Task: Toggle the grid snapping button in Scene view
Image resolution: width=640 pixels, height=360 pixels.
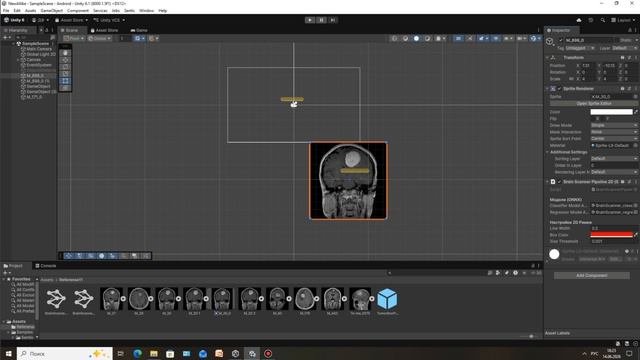Action: (139, 38)
